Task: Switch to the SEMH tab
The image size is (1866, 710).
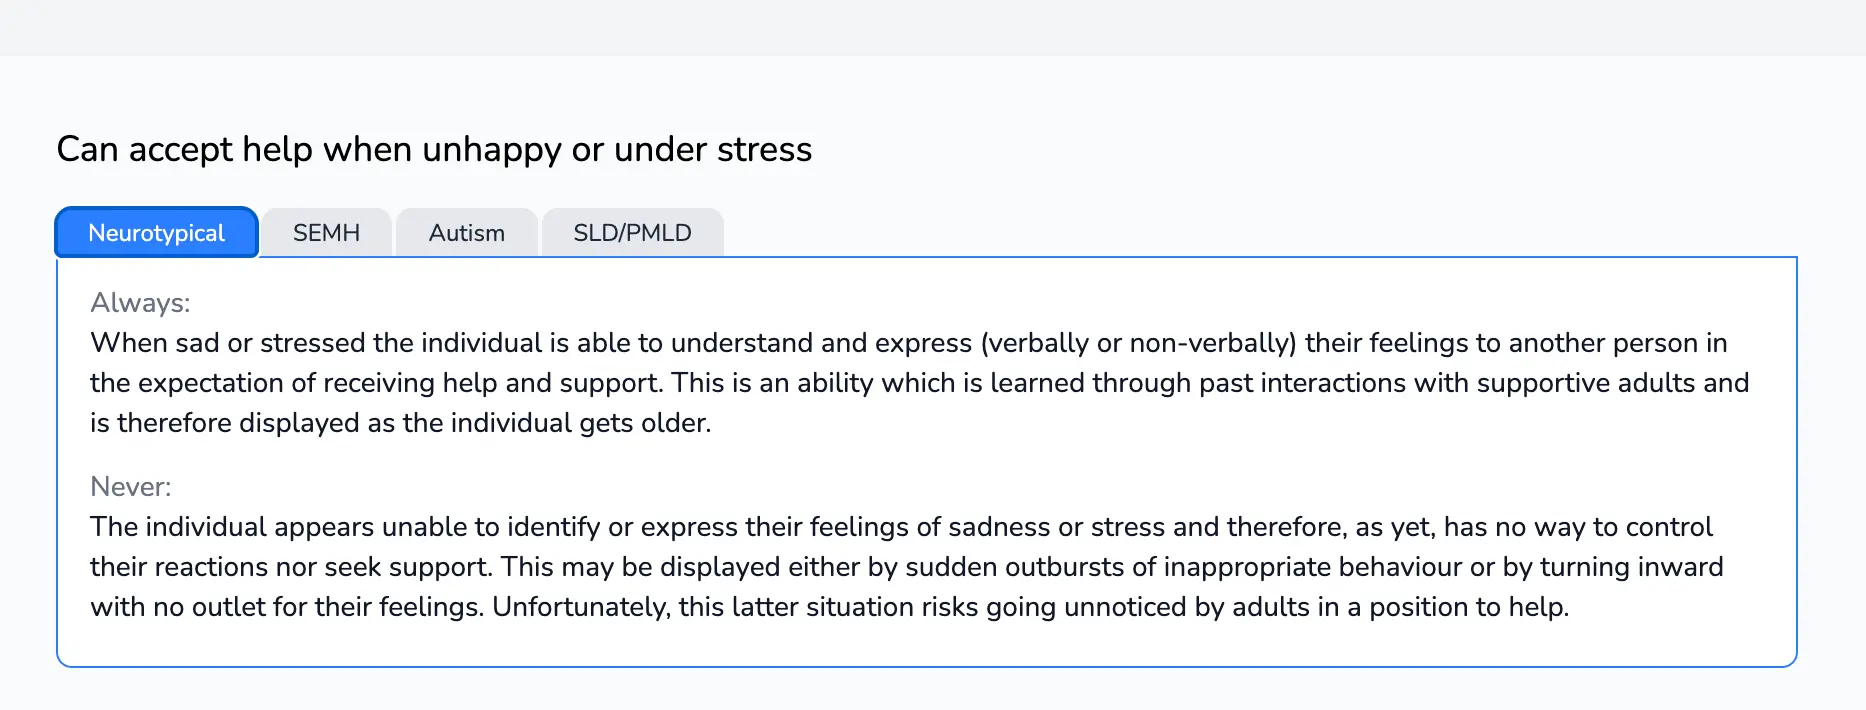Action: point(326,233)
